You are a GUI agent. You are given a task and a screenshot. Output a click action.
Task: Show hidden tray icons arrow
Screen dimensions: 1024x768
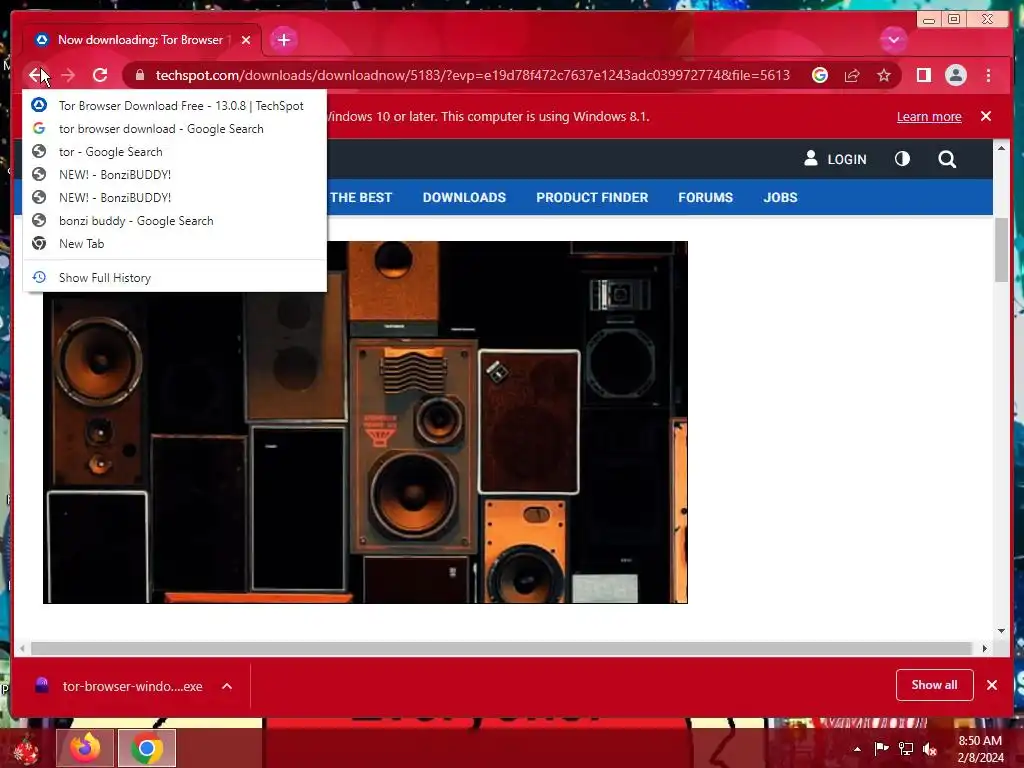857,749
